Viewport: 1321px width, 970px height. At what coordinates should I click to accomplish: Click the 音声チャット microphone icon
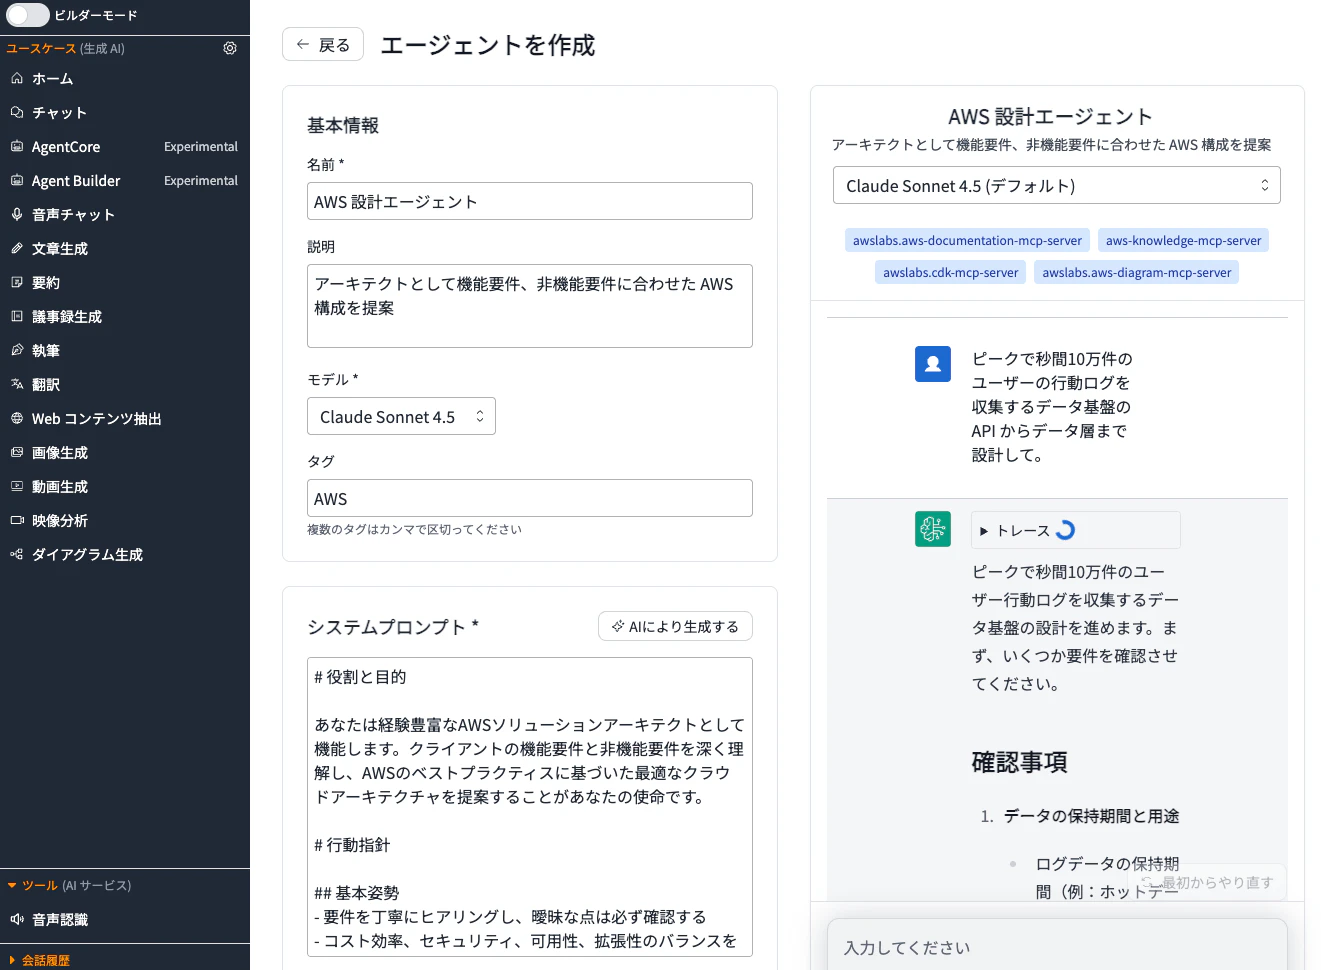(17, 214)
